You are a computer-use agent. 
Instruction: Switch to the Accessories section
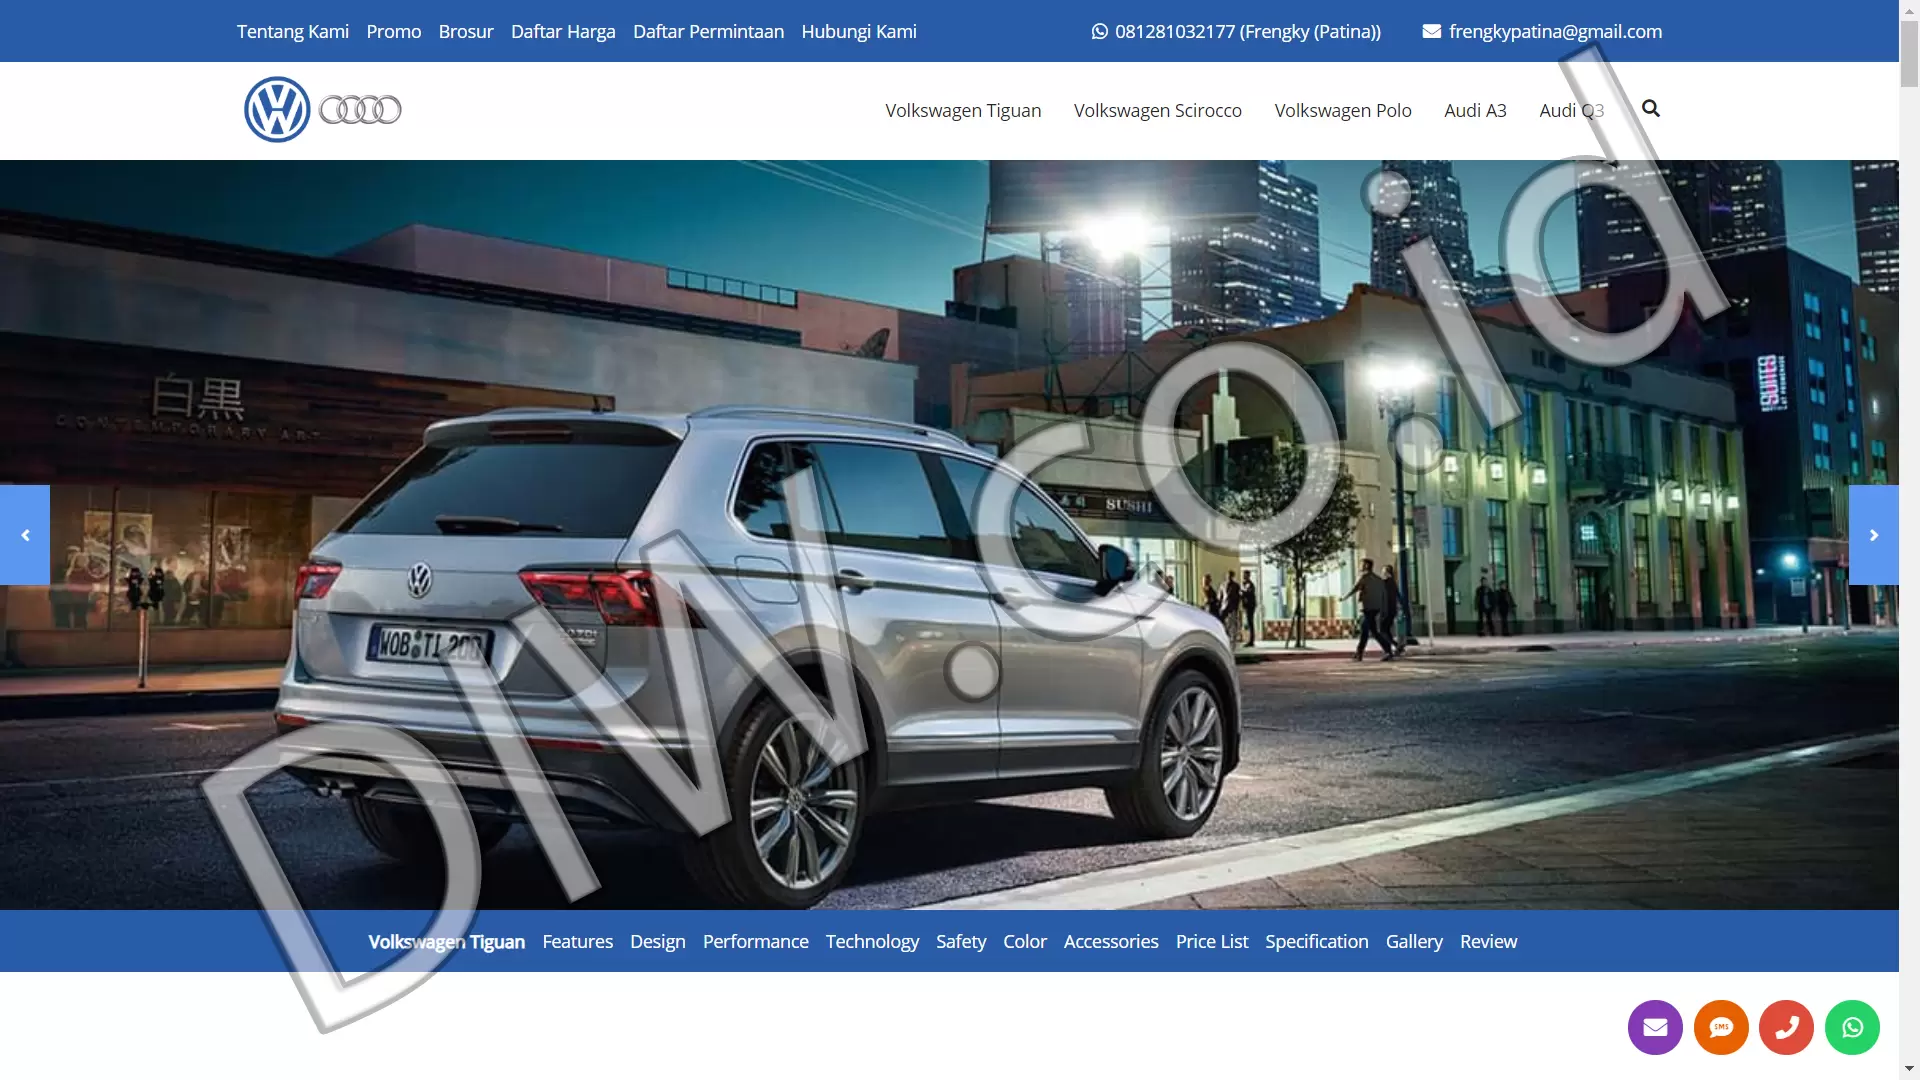pyautogui.click(x=1111, y=941)
